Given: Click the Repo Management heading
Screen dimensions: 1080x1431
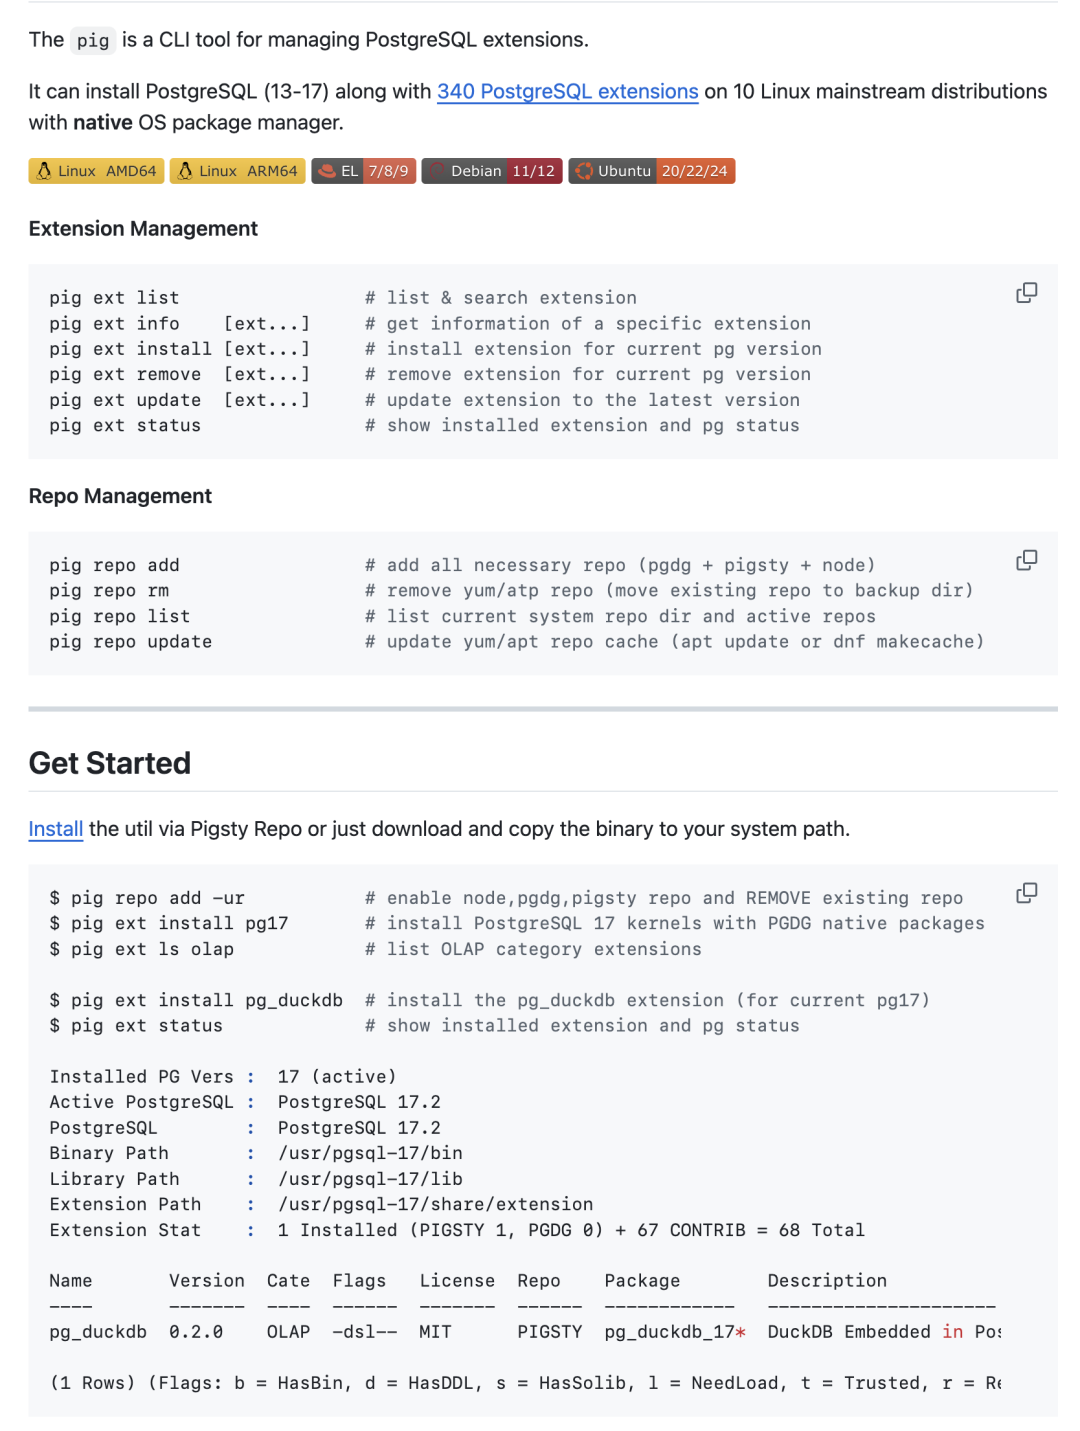Looking at the screenshot, I should (120, 496).
